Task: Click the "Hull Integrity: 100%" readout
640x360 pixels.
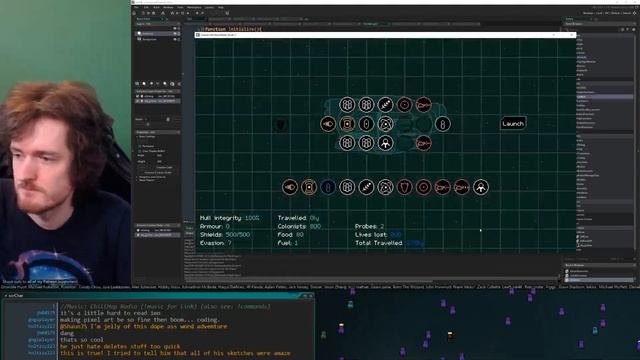Action: (x=229, y=218)
